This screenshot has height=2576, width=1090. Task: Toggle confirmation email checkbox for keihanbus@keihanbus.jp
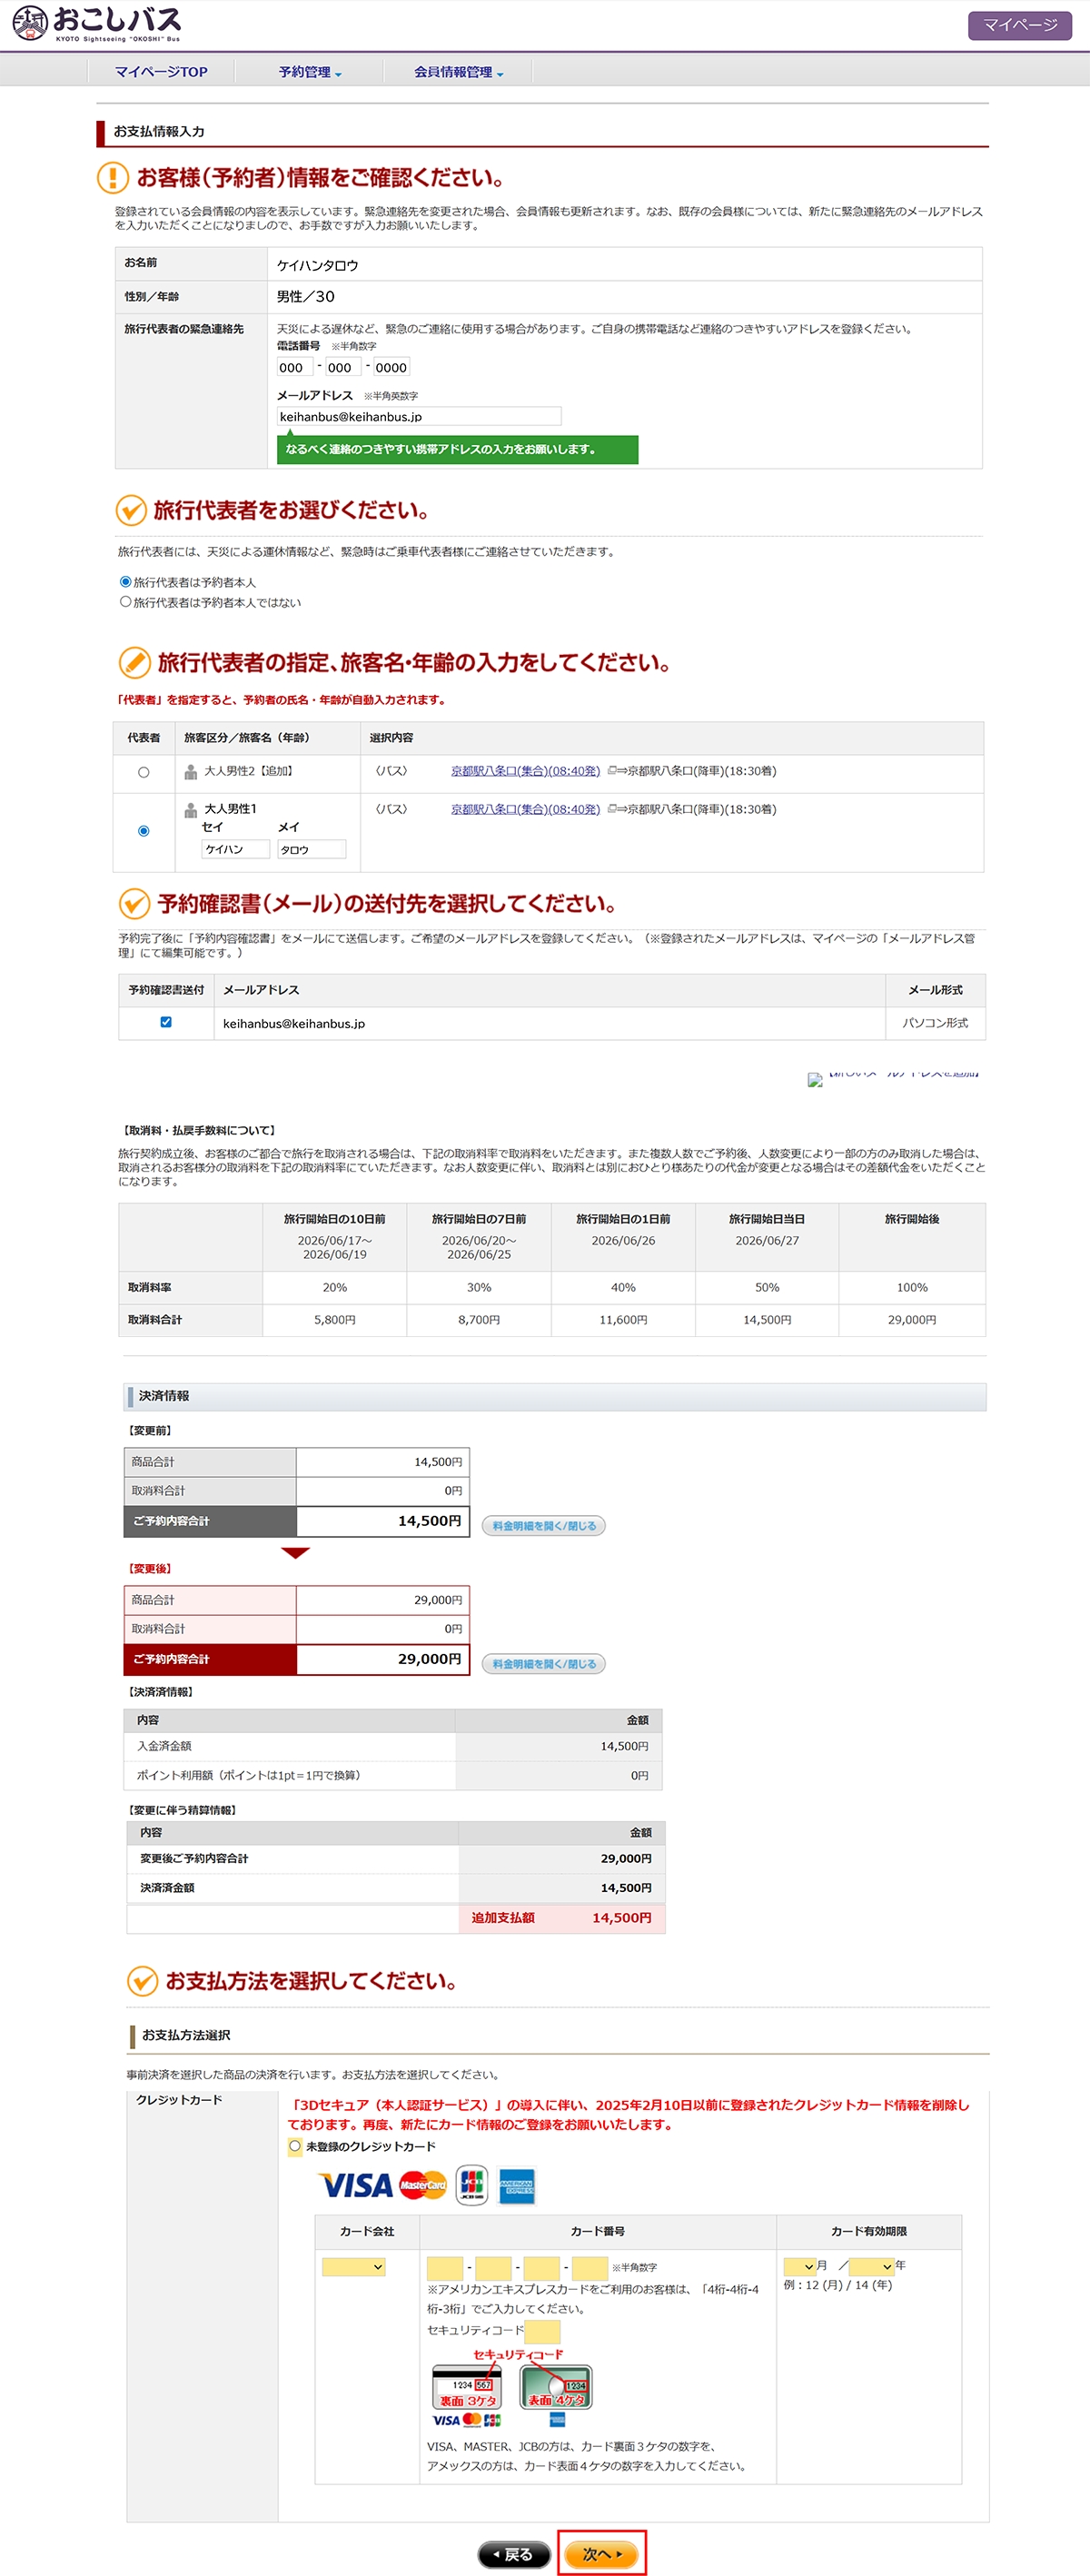coord(166,1022)
